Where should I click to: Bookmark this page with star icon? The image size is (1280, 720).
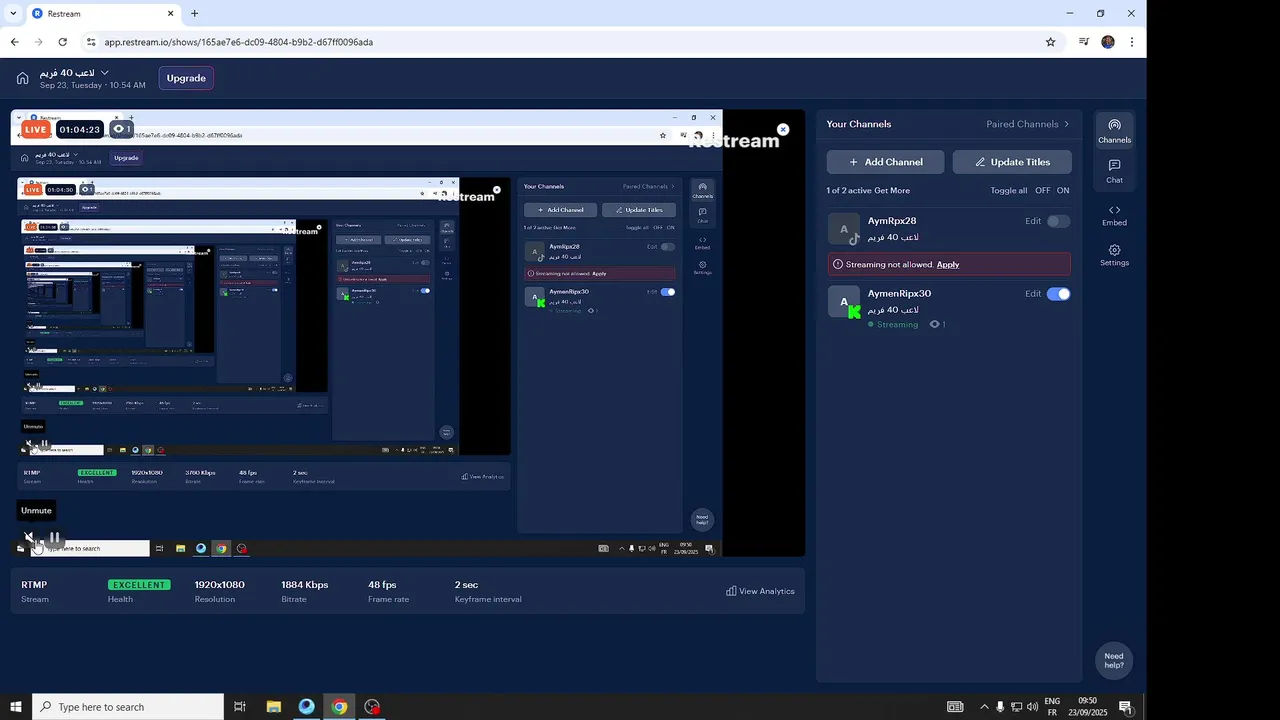(1050, 42)
